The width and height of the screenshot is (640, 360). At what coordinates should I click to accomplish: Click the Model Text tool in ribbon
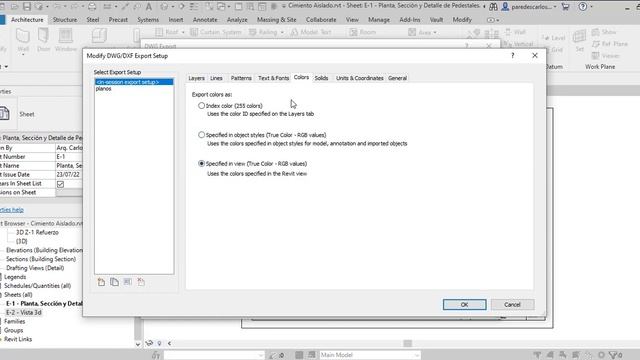point(311,32)
